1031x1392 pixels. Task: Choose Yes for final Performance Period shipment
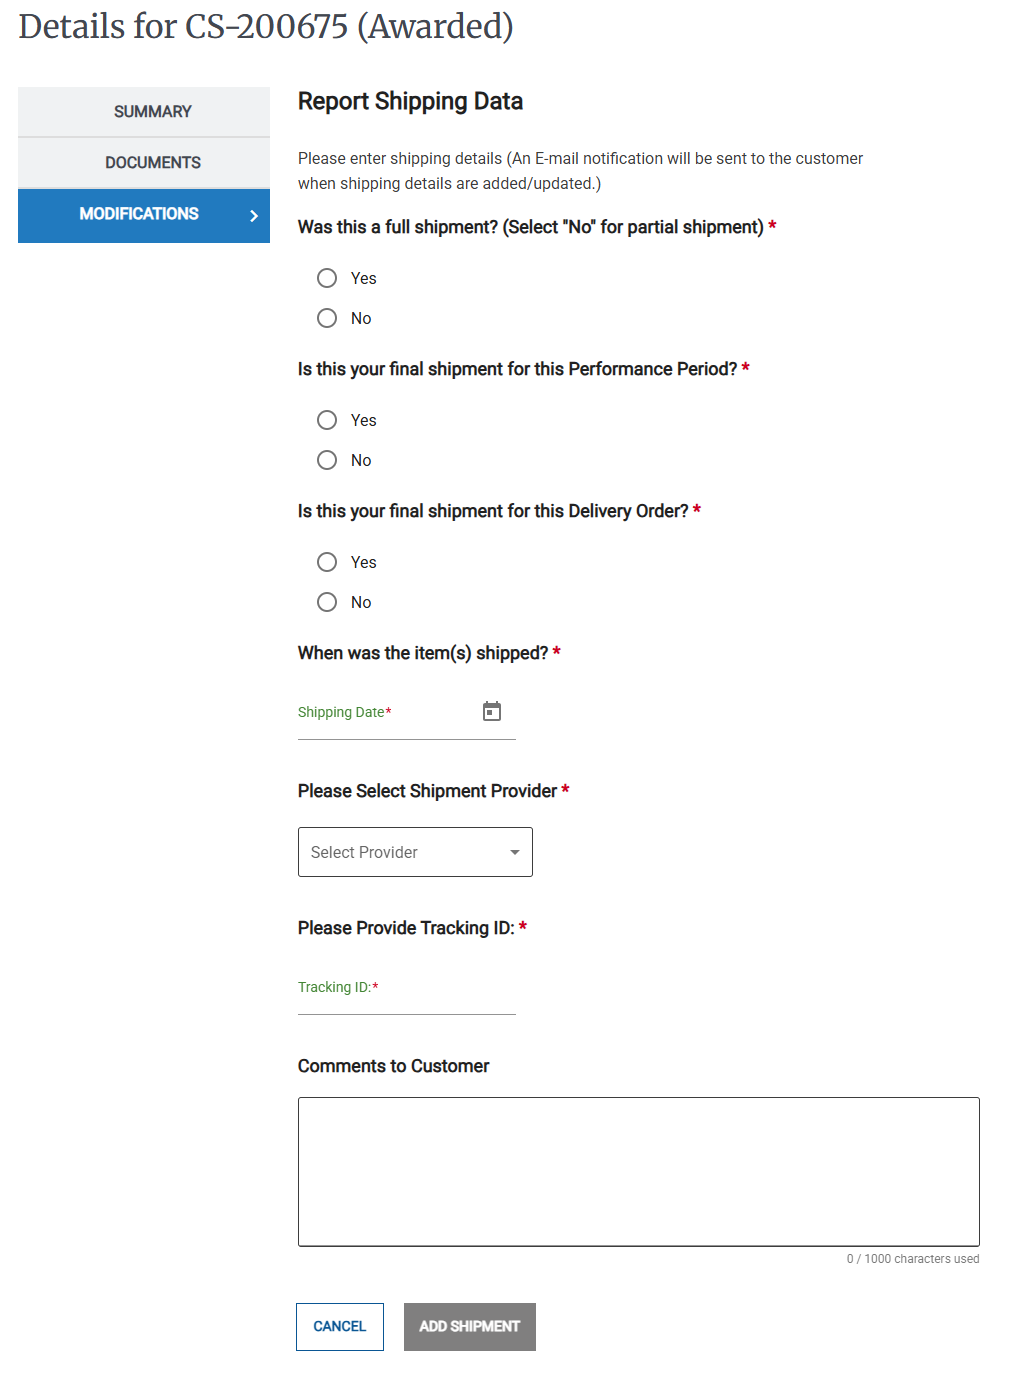(x=326, y=419)
